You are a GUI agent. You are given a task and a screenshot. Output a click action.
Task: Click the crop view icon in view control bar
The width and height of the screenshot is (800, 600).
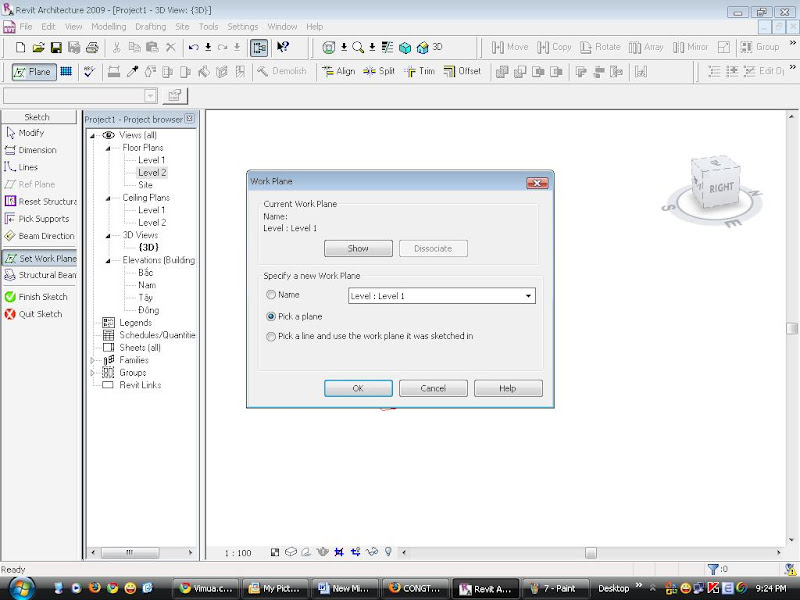coord(339,552)
